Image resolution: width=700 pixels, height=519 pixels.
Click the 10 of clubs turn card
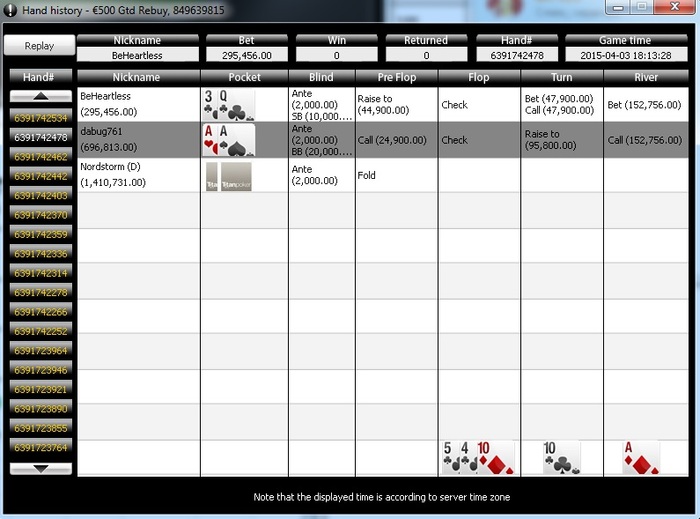561,457
